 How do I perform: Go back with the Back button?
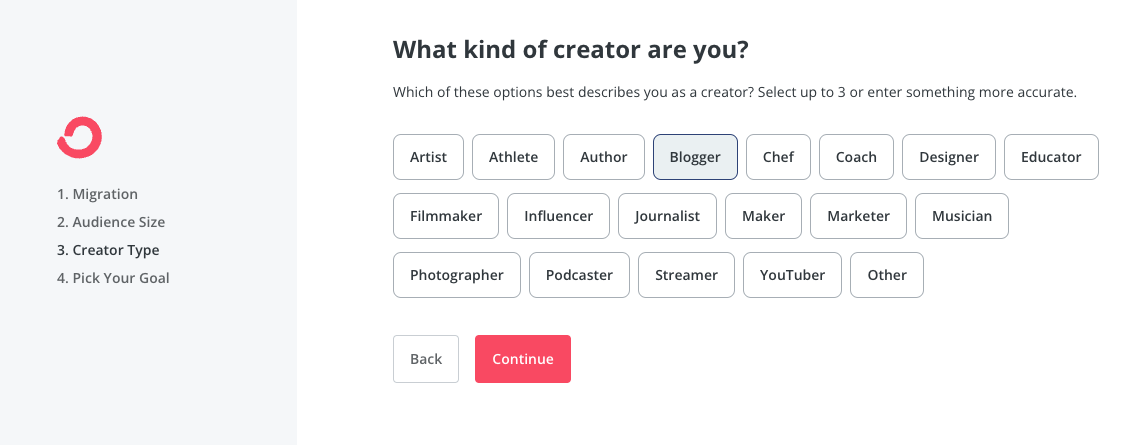(x=426, y=359)
